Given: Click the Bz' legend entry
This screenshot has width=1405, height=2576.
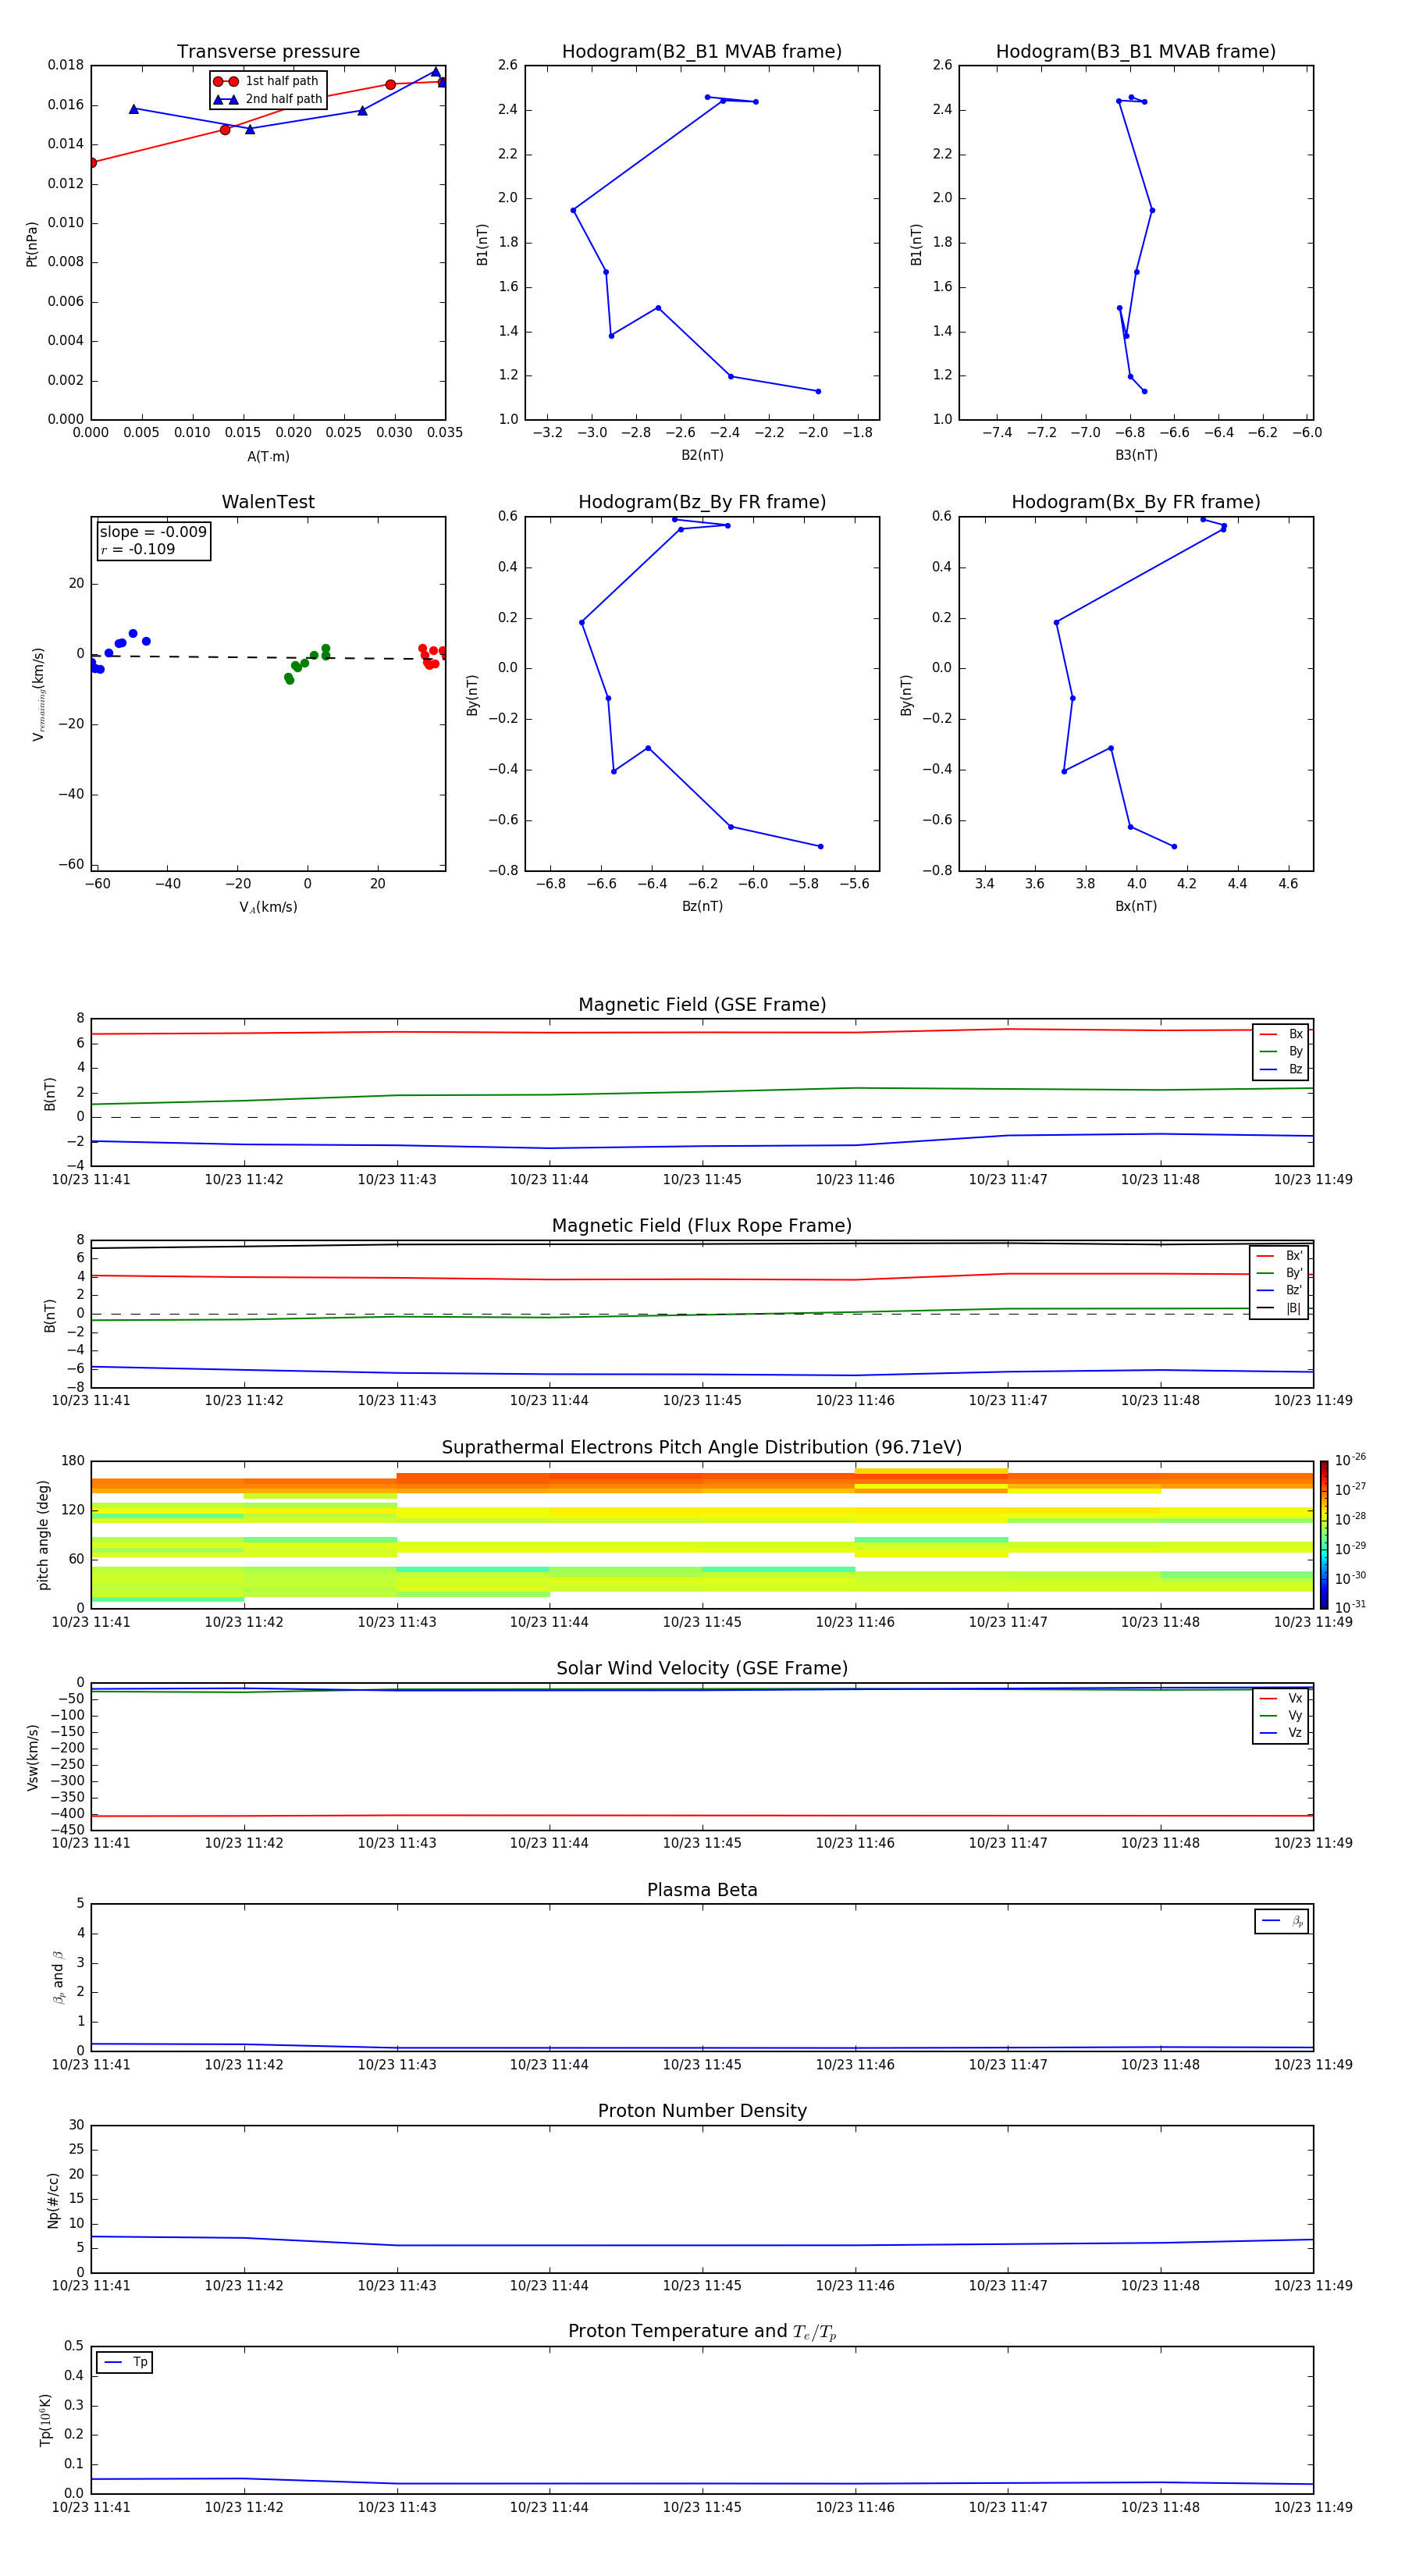Looking at the screenshot, I should pos(1279,1290).
